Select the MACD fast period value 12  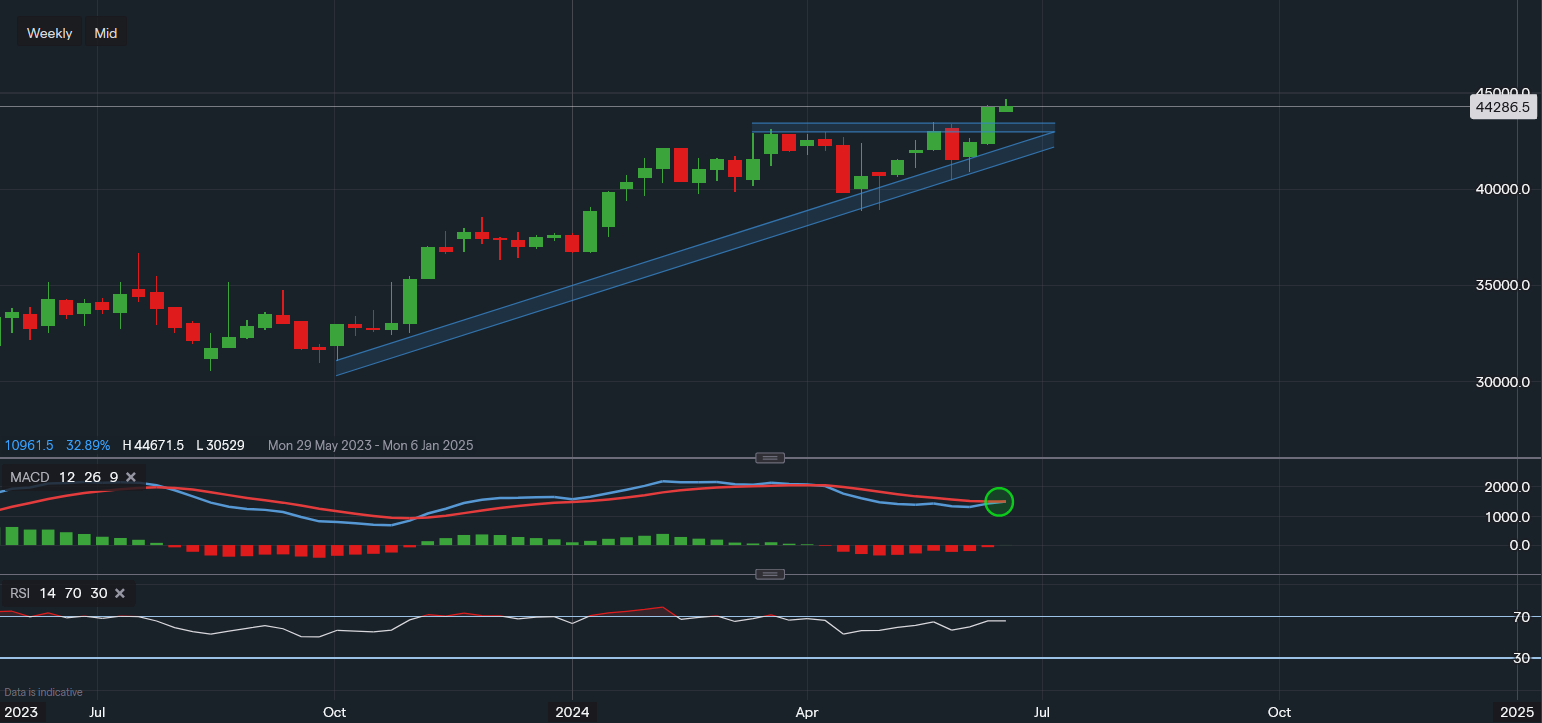[66, 477]
